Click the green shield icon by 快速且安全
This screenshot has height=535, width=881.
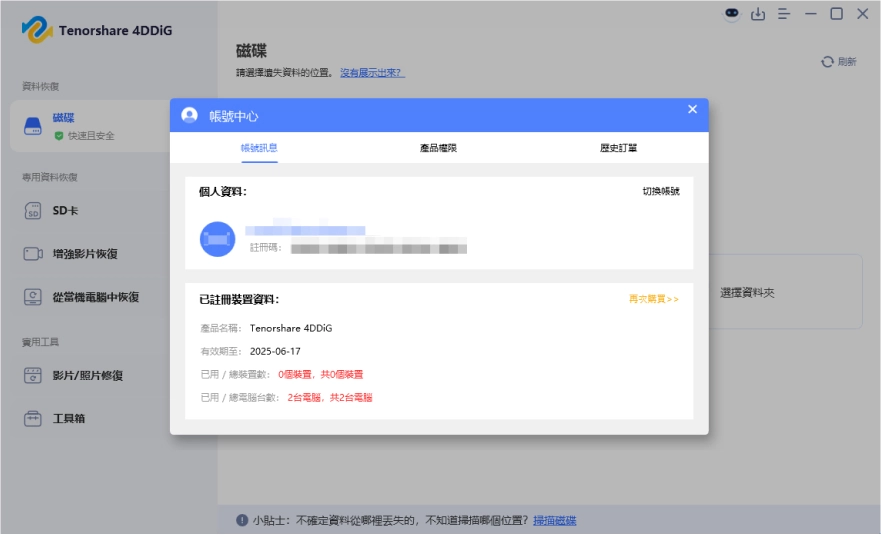click(59, 136)
